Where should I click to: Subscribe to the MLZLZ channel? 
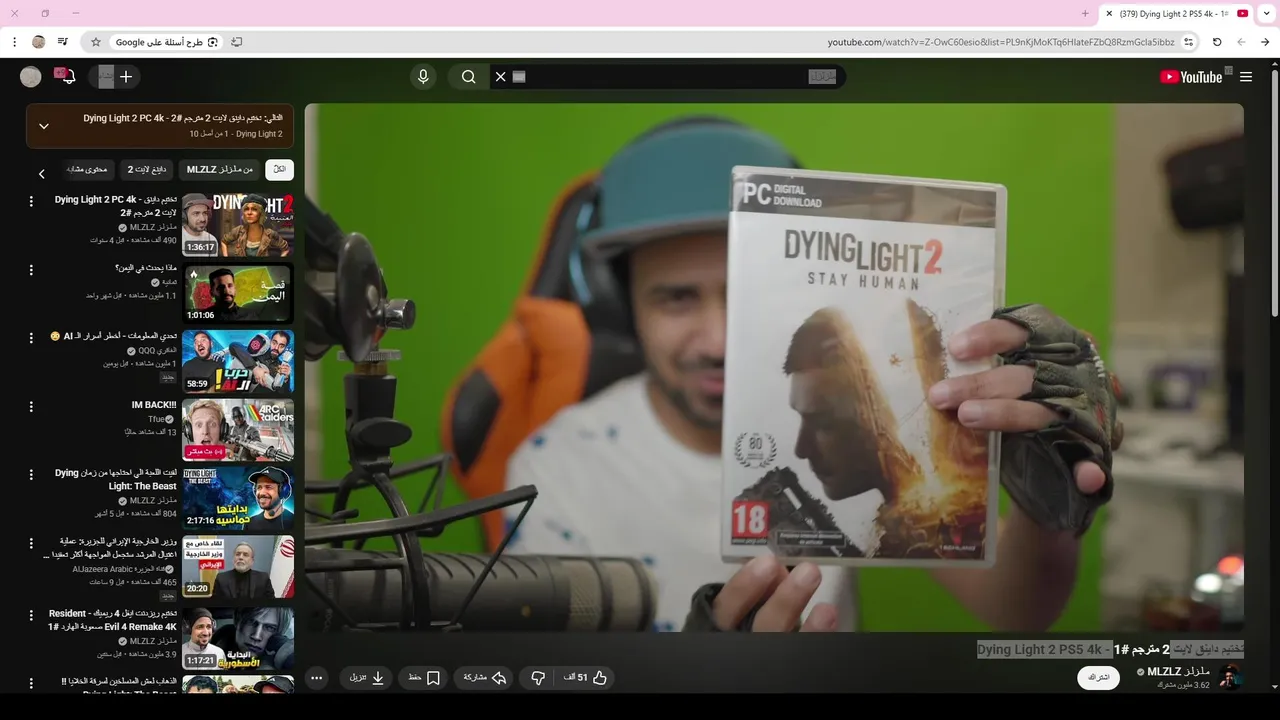(1098, 678)
